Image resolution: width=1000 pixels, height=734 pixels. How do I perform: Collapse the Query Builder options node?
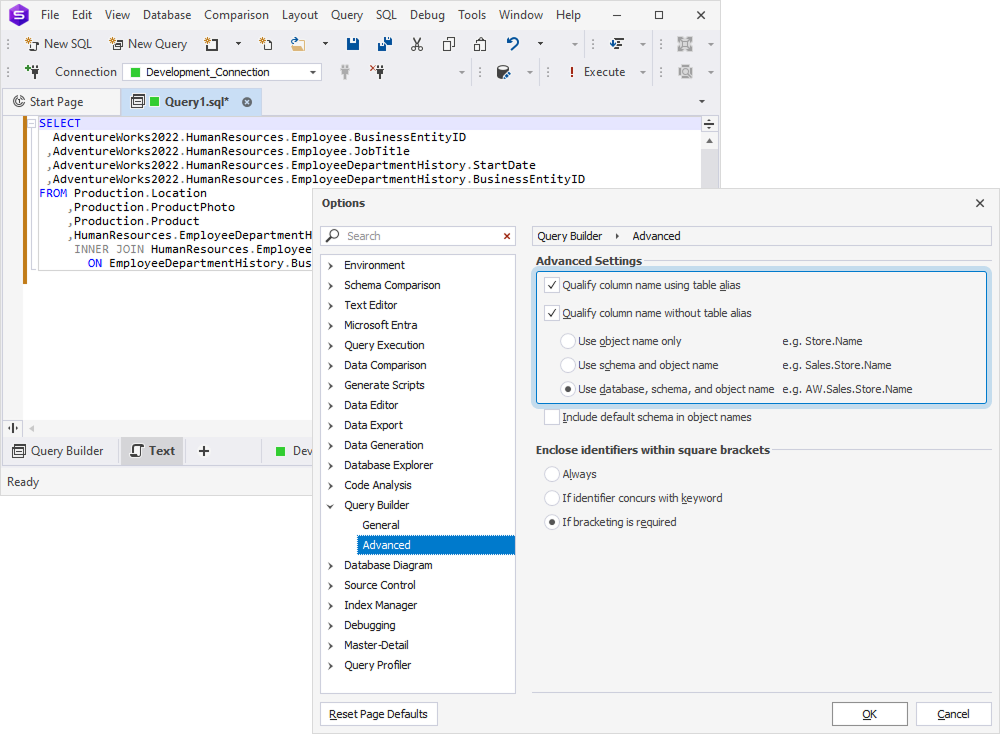(x=330, y=506)
